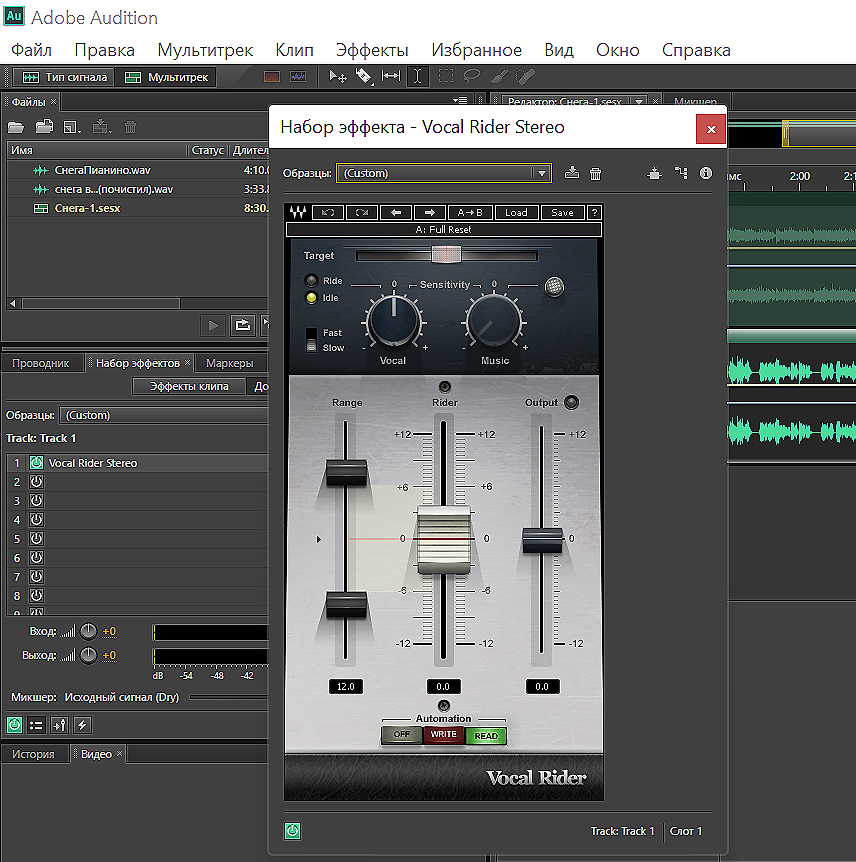
Task: Select the Razor tool in toolbar
Action: pyautogui.click(x=364, y=76)
